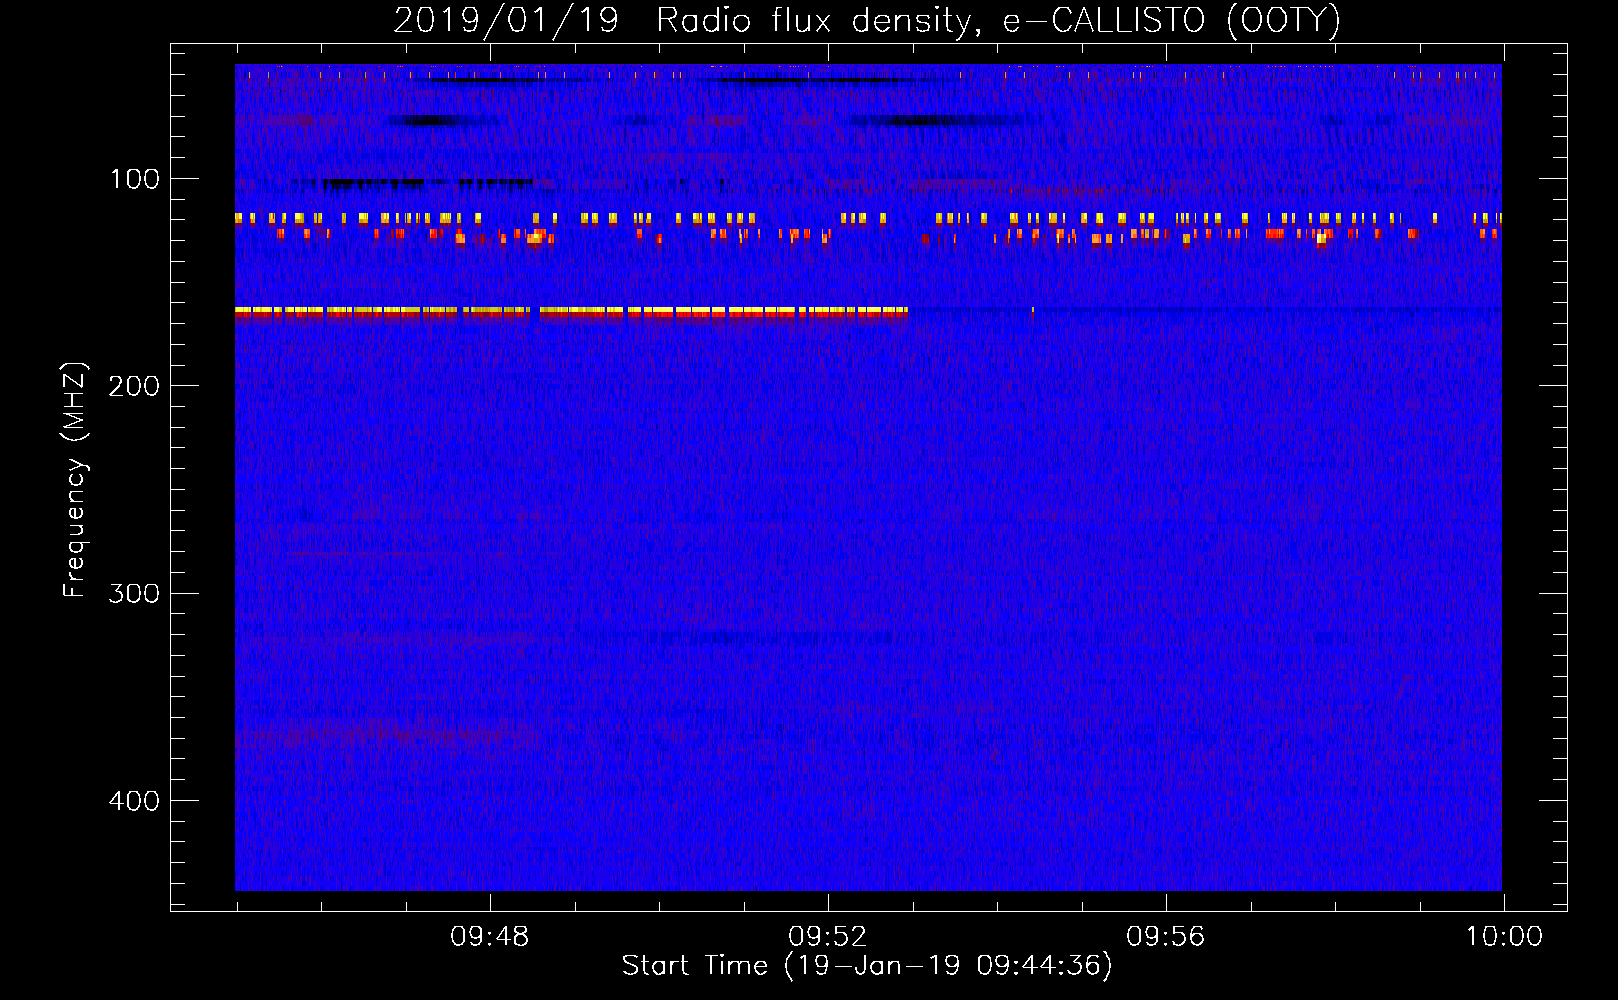Click the "Frequency (MHZ)" axis label
Image resolution: width=1618 pixels, height=1000 pixels.
click(75, 480)
